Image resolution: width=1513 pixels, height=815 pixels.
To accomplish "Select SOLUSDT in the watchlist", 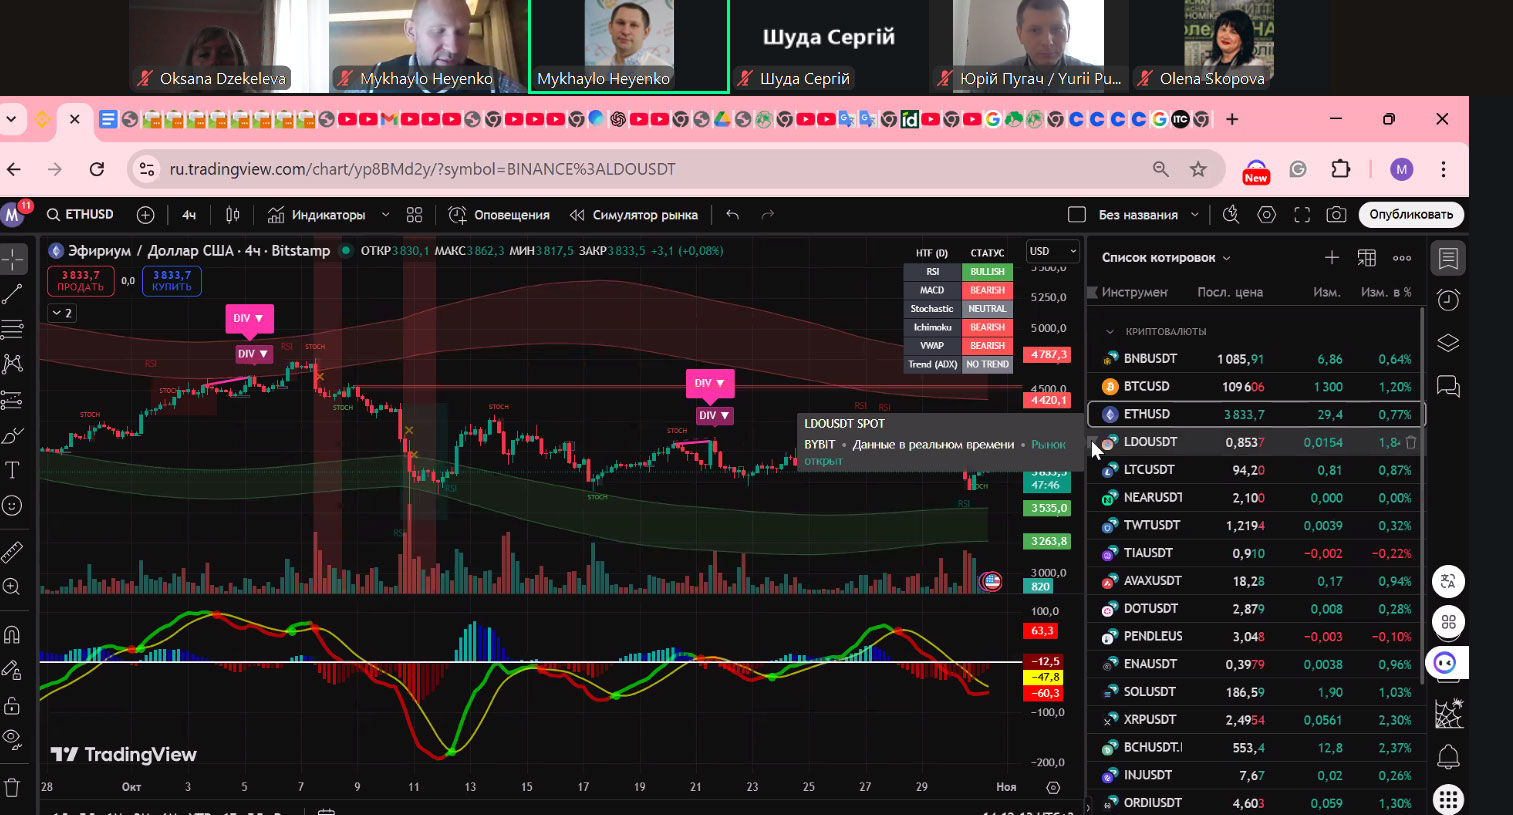I will 1150,692.
